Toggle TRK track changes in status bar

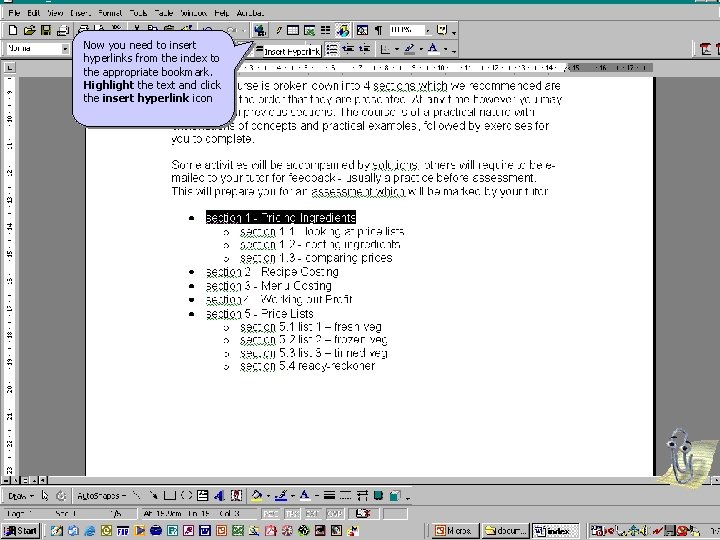[292, 514]
